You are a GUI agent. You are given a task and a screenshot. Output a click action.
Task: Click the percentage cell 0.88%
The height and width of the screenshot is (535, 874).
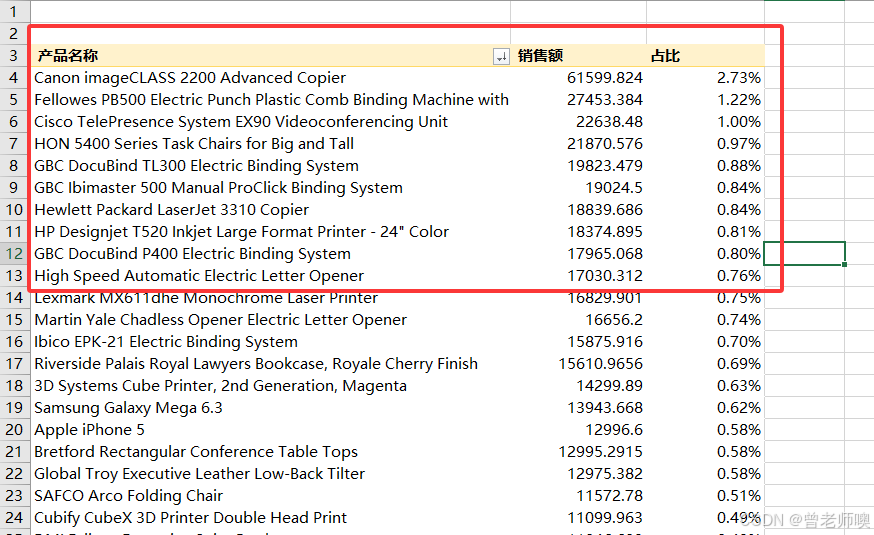pyautogui.click(x=705, y=166)
